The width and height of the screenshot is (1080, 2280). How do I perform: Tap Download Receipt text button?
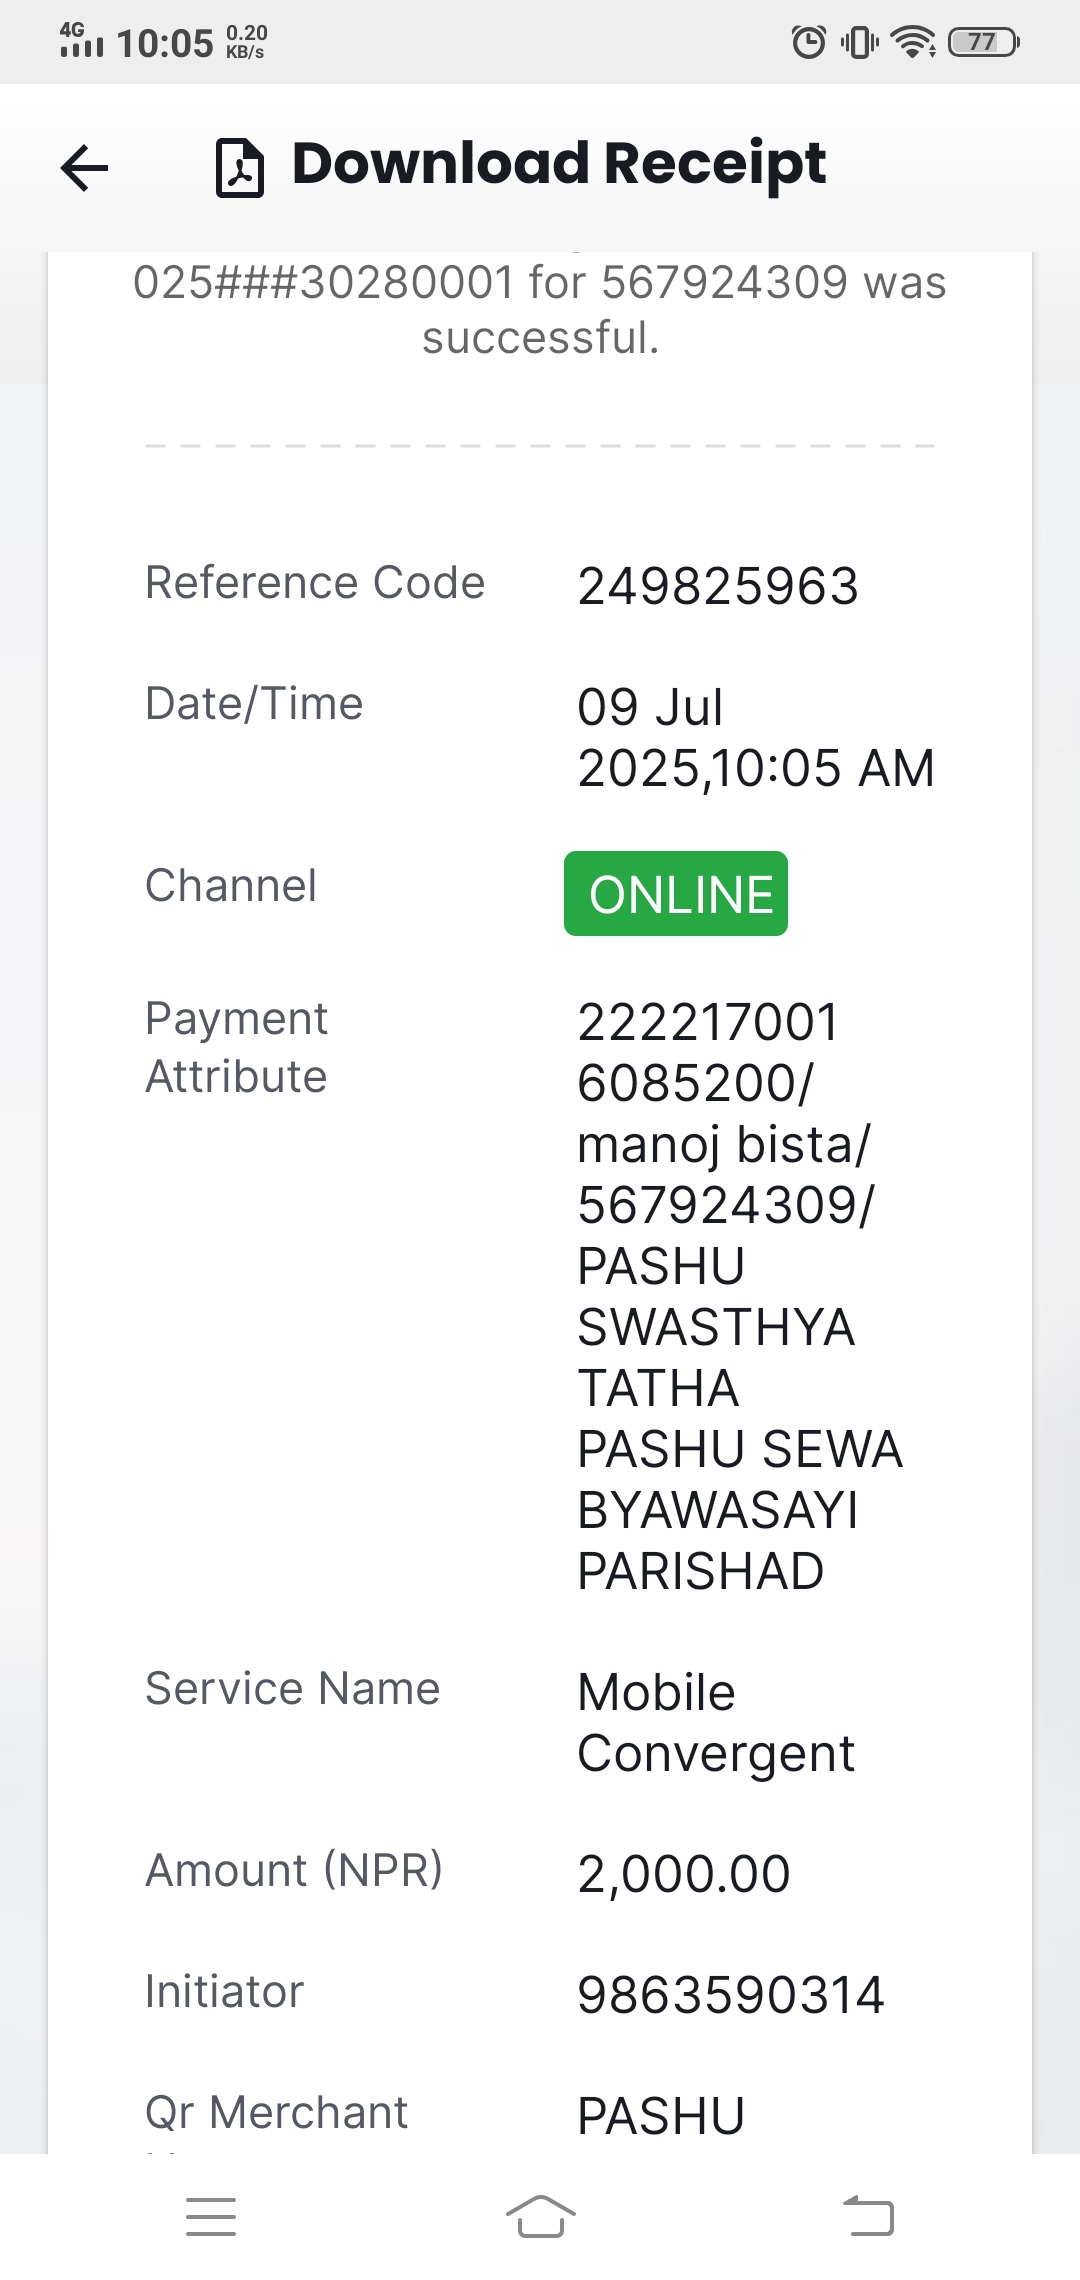click(x=559, y=163)
